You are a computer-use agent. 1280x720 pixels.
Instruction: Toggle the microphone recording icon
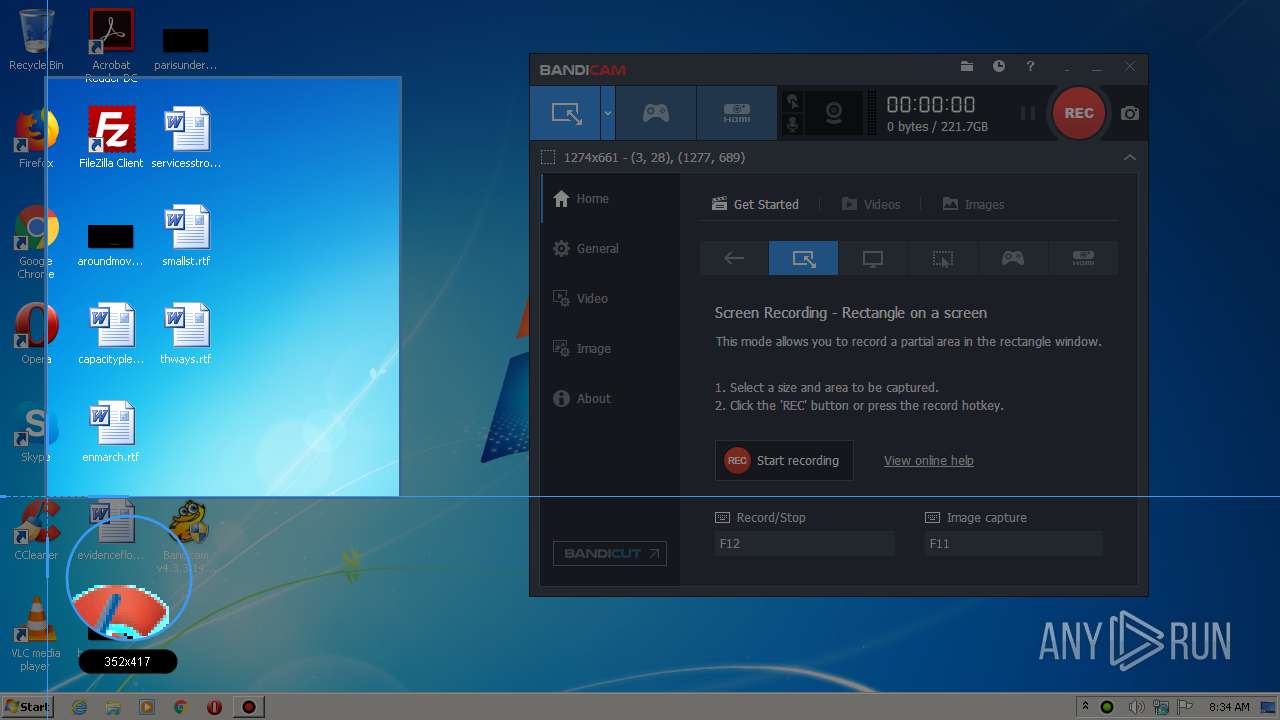[793, 124]
